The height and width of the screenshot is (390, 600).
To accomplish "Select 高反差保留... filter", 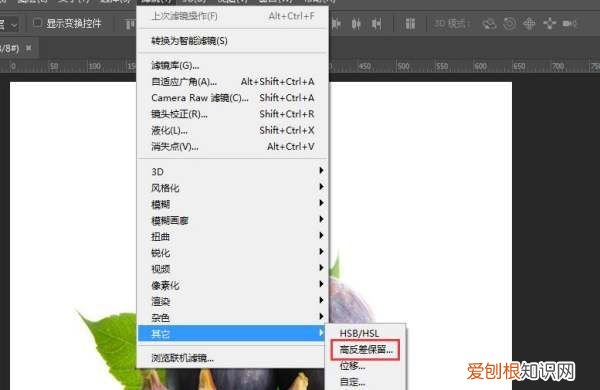I will 365,349.
